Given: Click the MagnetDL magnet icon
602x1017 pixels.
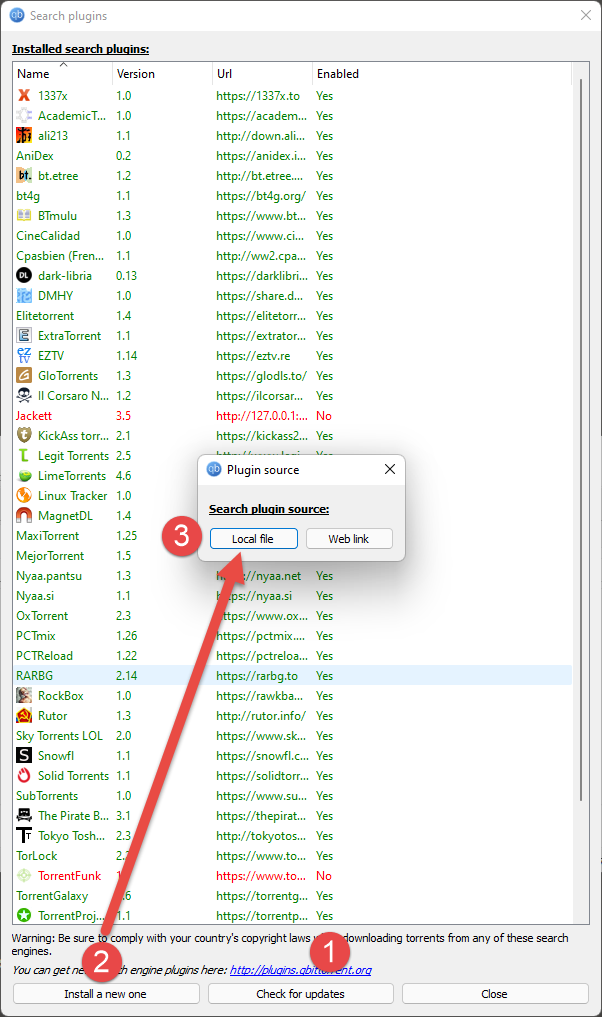Looking at the screenshot, I should click(24, 516).
